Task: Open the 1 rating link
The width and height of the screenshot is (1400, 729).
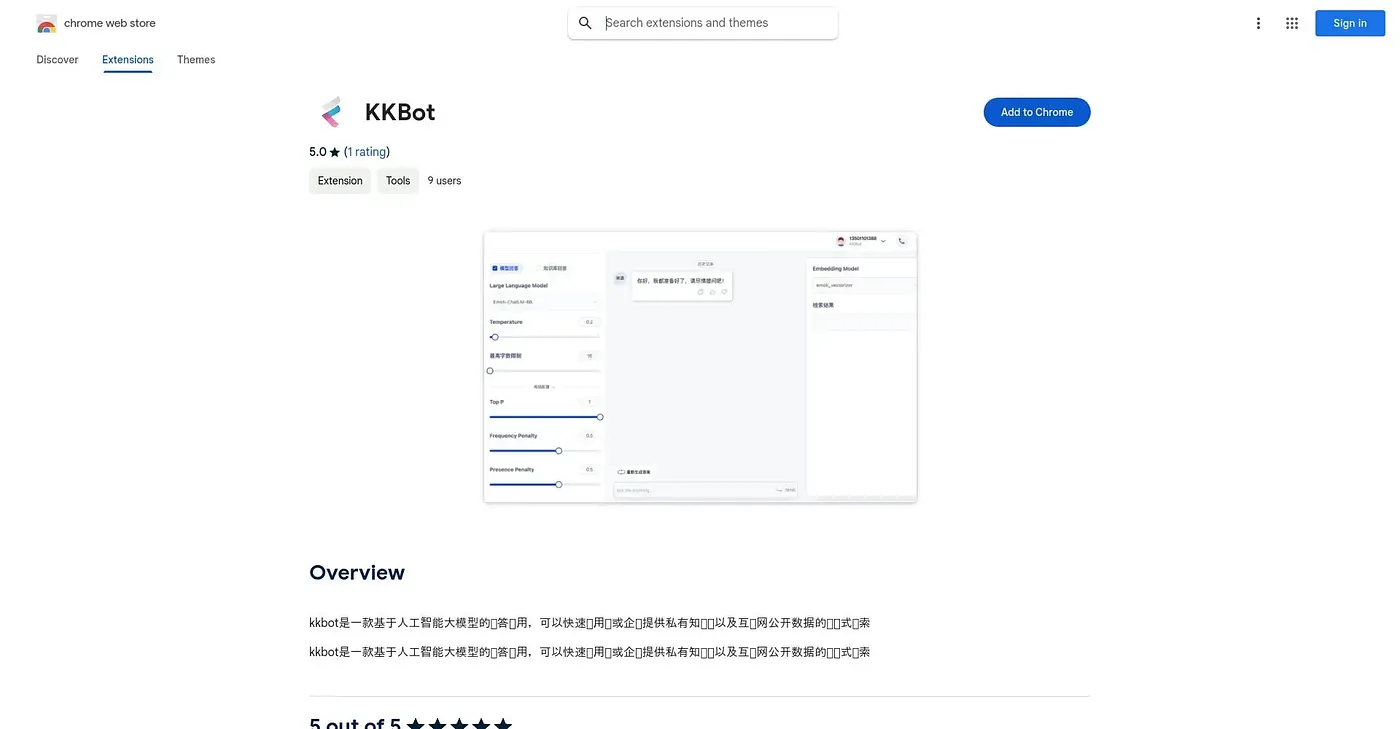Action: 367,152
